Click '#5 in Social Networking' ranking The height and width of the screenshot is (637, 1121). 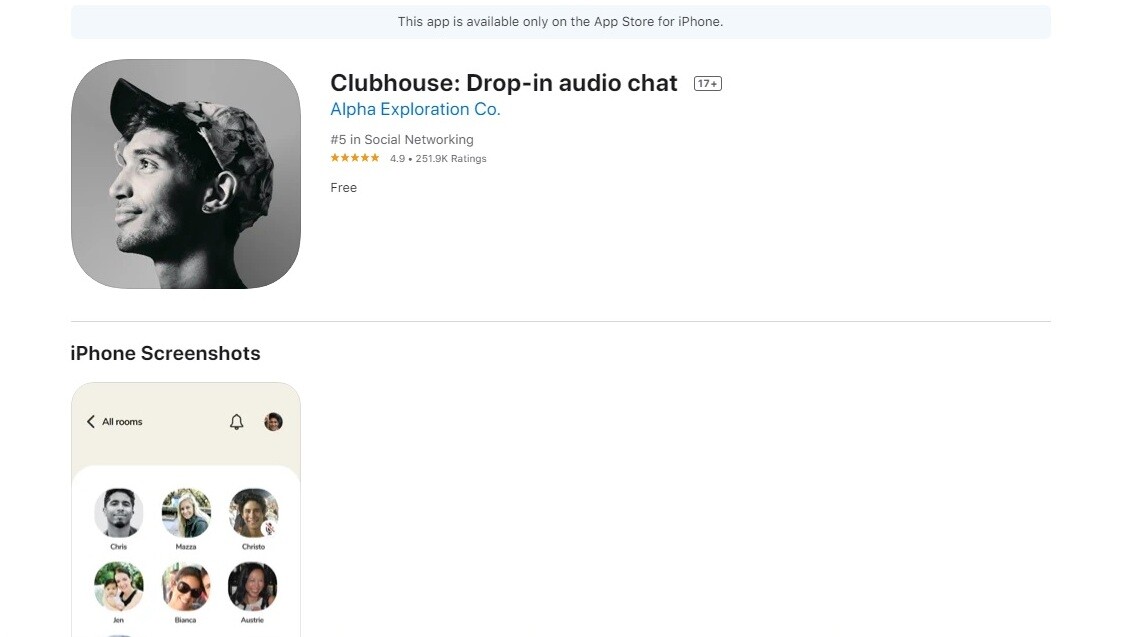coord(402,139)
